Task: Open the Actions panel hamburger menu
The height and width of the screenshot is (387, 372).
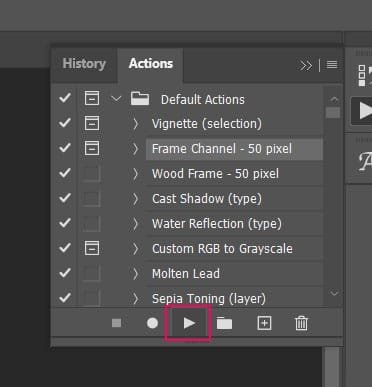Action: pyautogui.click(x=332, y=64)
